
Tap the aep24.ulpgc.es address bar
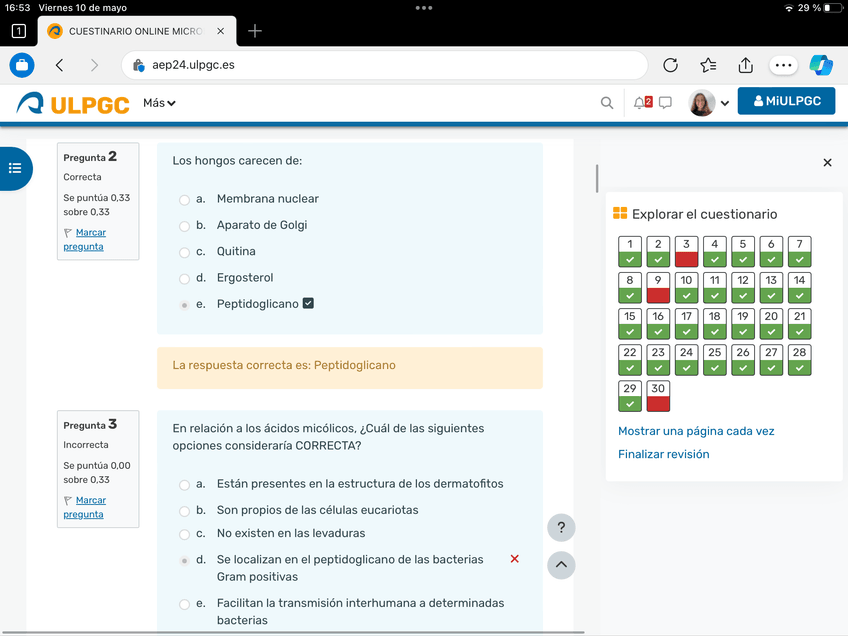385,65
